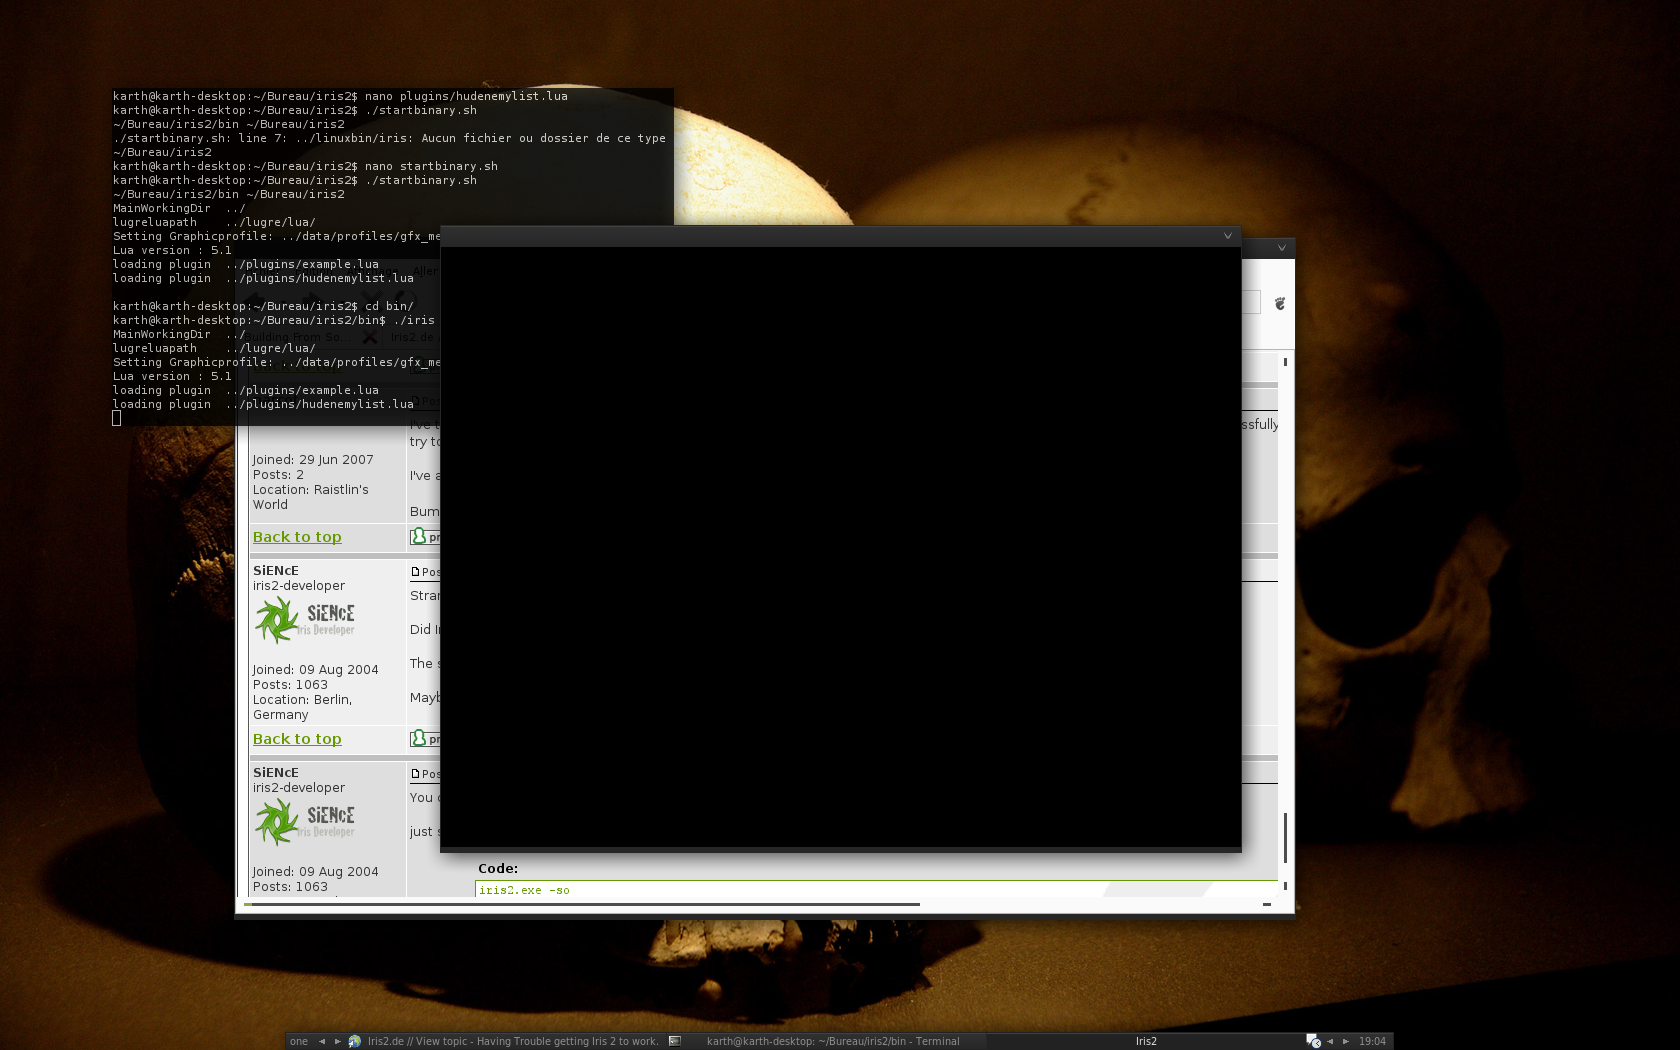This screenshot has height=1050, width=1680.
Task: Open the Iris2 window titlebar chevron menu
Action: [1228, 236]
